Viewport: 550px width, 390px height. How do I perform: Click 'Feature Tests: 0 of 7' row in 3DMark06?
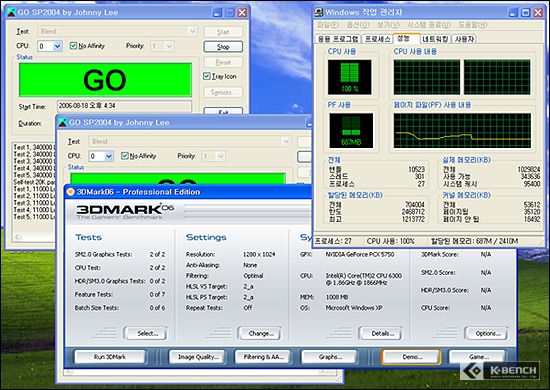click(x=120, y=294)
